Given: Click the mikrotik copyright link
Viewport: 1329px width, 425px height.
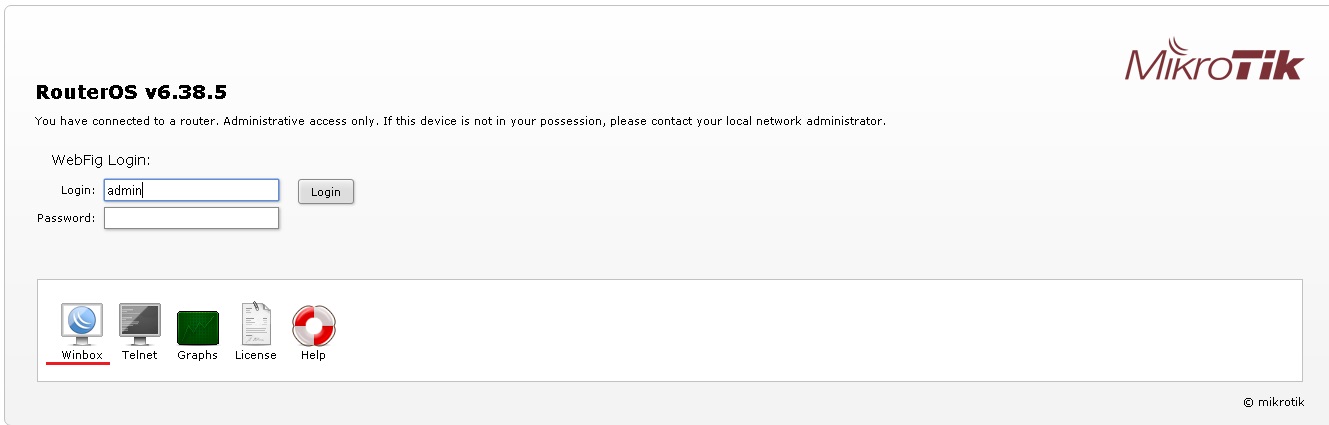Looking at the screenshot, I should [1274, 402].
